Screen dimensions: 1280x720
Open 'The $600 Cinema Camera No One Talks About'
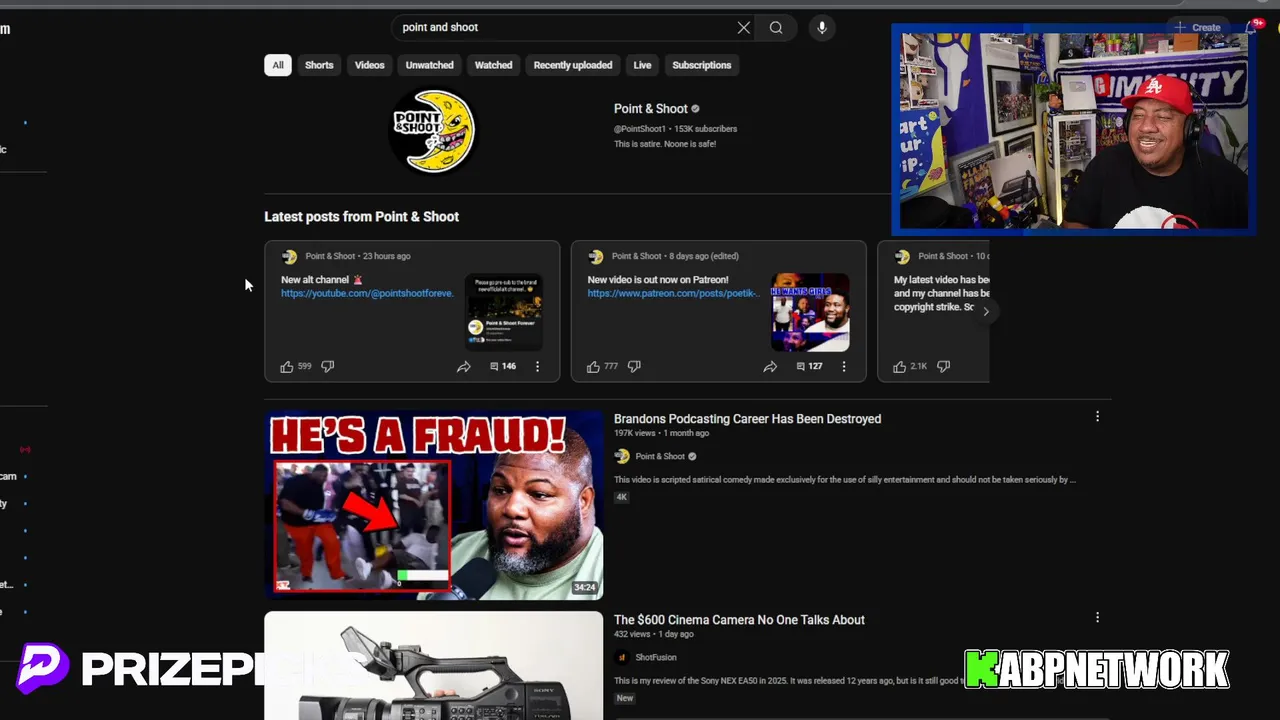click(x=739, y=620)
